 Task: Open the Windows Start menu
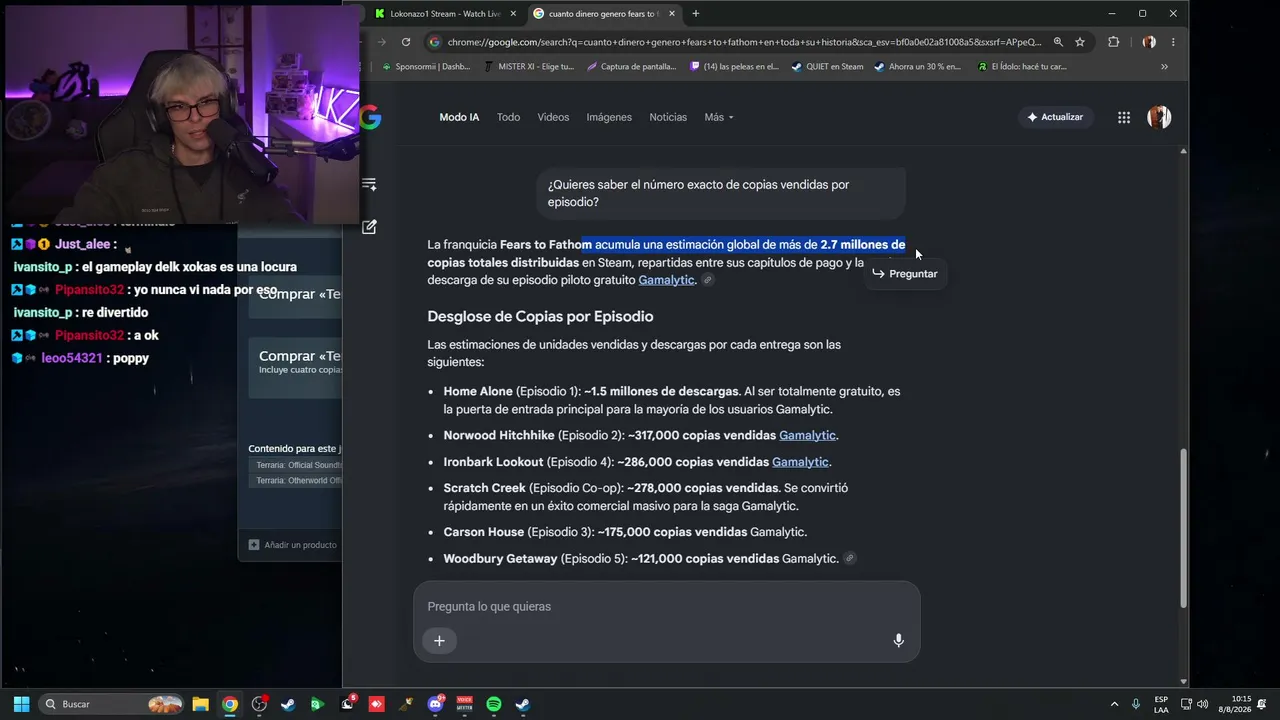21,704
